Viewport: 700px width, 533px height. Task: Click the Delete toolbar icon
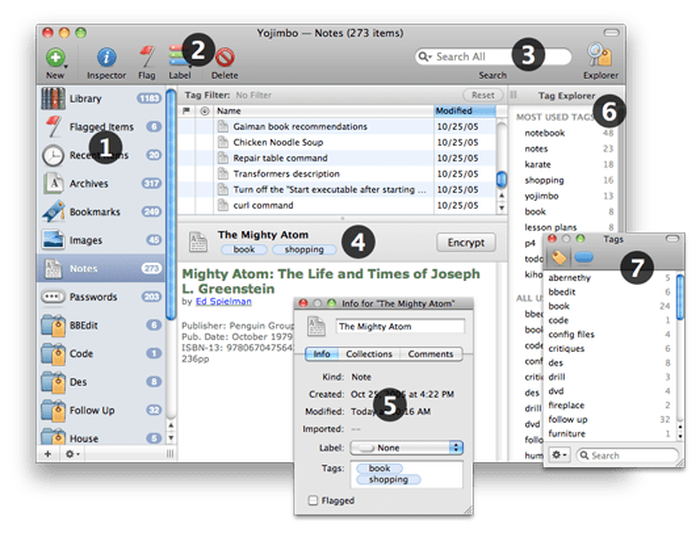[225, 58]
